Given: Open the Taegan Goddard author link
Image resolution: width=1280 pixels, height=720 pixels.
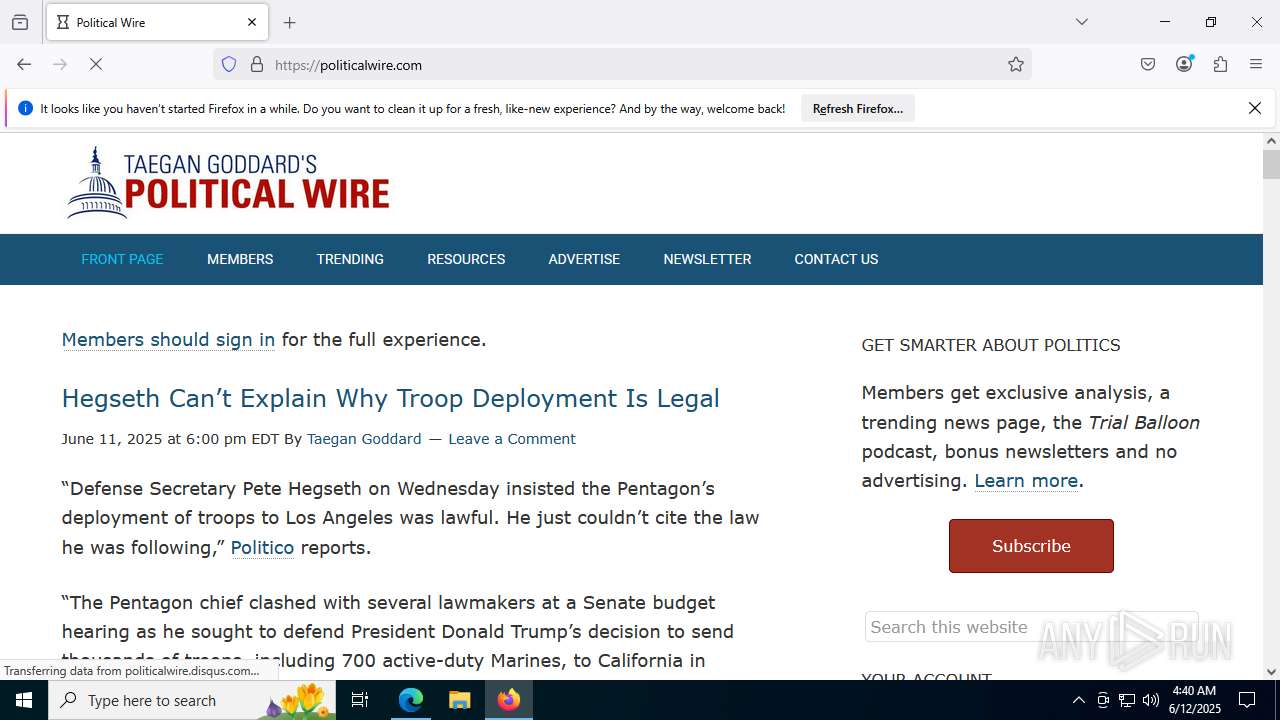Looking at the screenshot, I should (364, 439).
